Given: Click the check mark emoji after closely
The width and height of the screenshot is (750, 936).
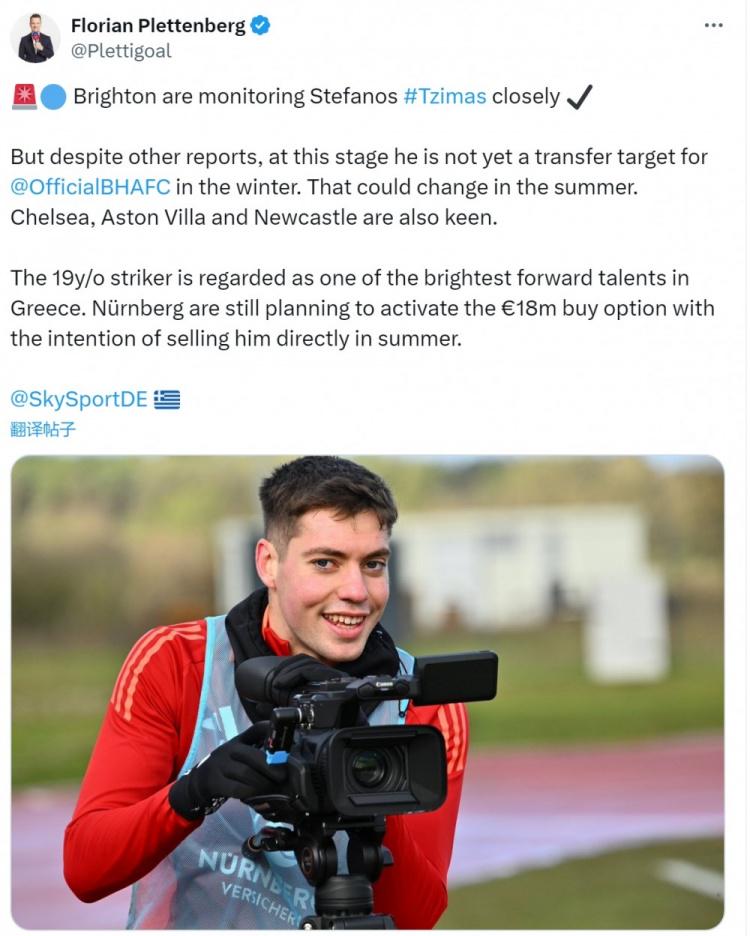Looking at the screenshot, I should pyautogui.click(x=579, y=97).
